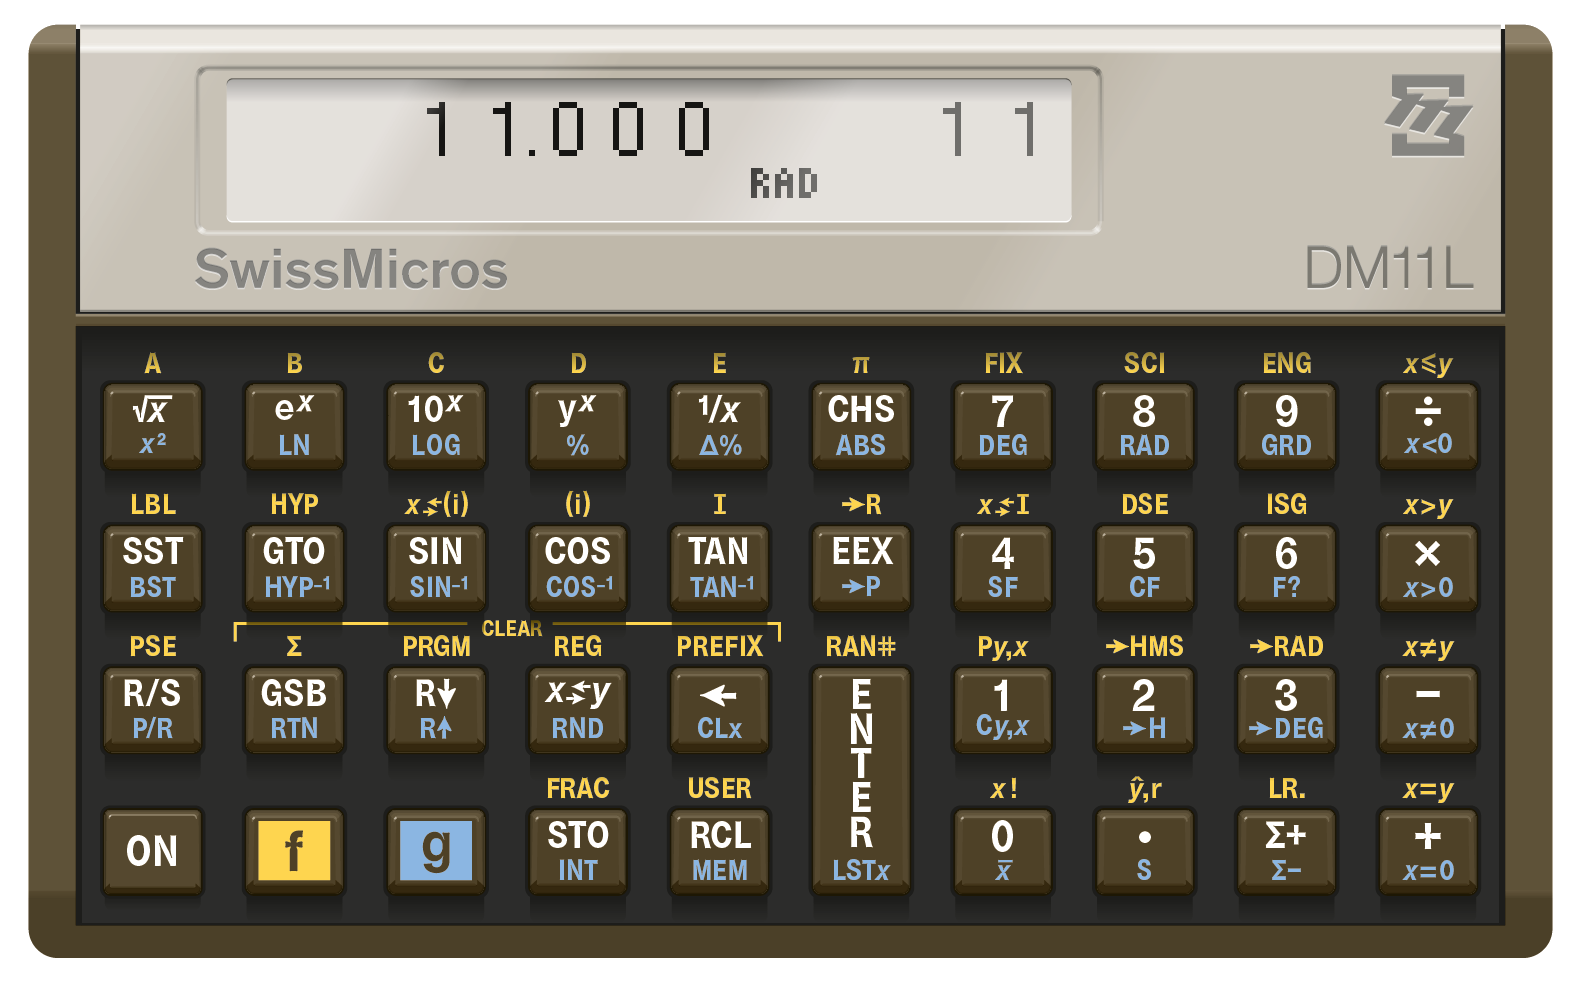Screen dimensions: 1581x987
Task: Click the STO INT key
Action: point(578,852)
